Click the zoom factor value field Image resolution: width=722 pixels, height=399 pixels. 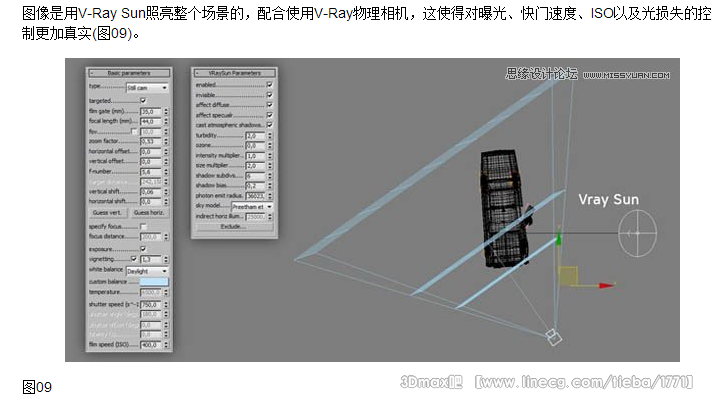pos(151,141)
